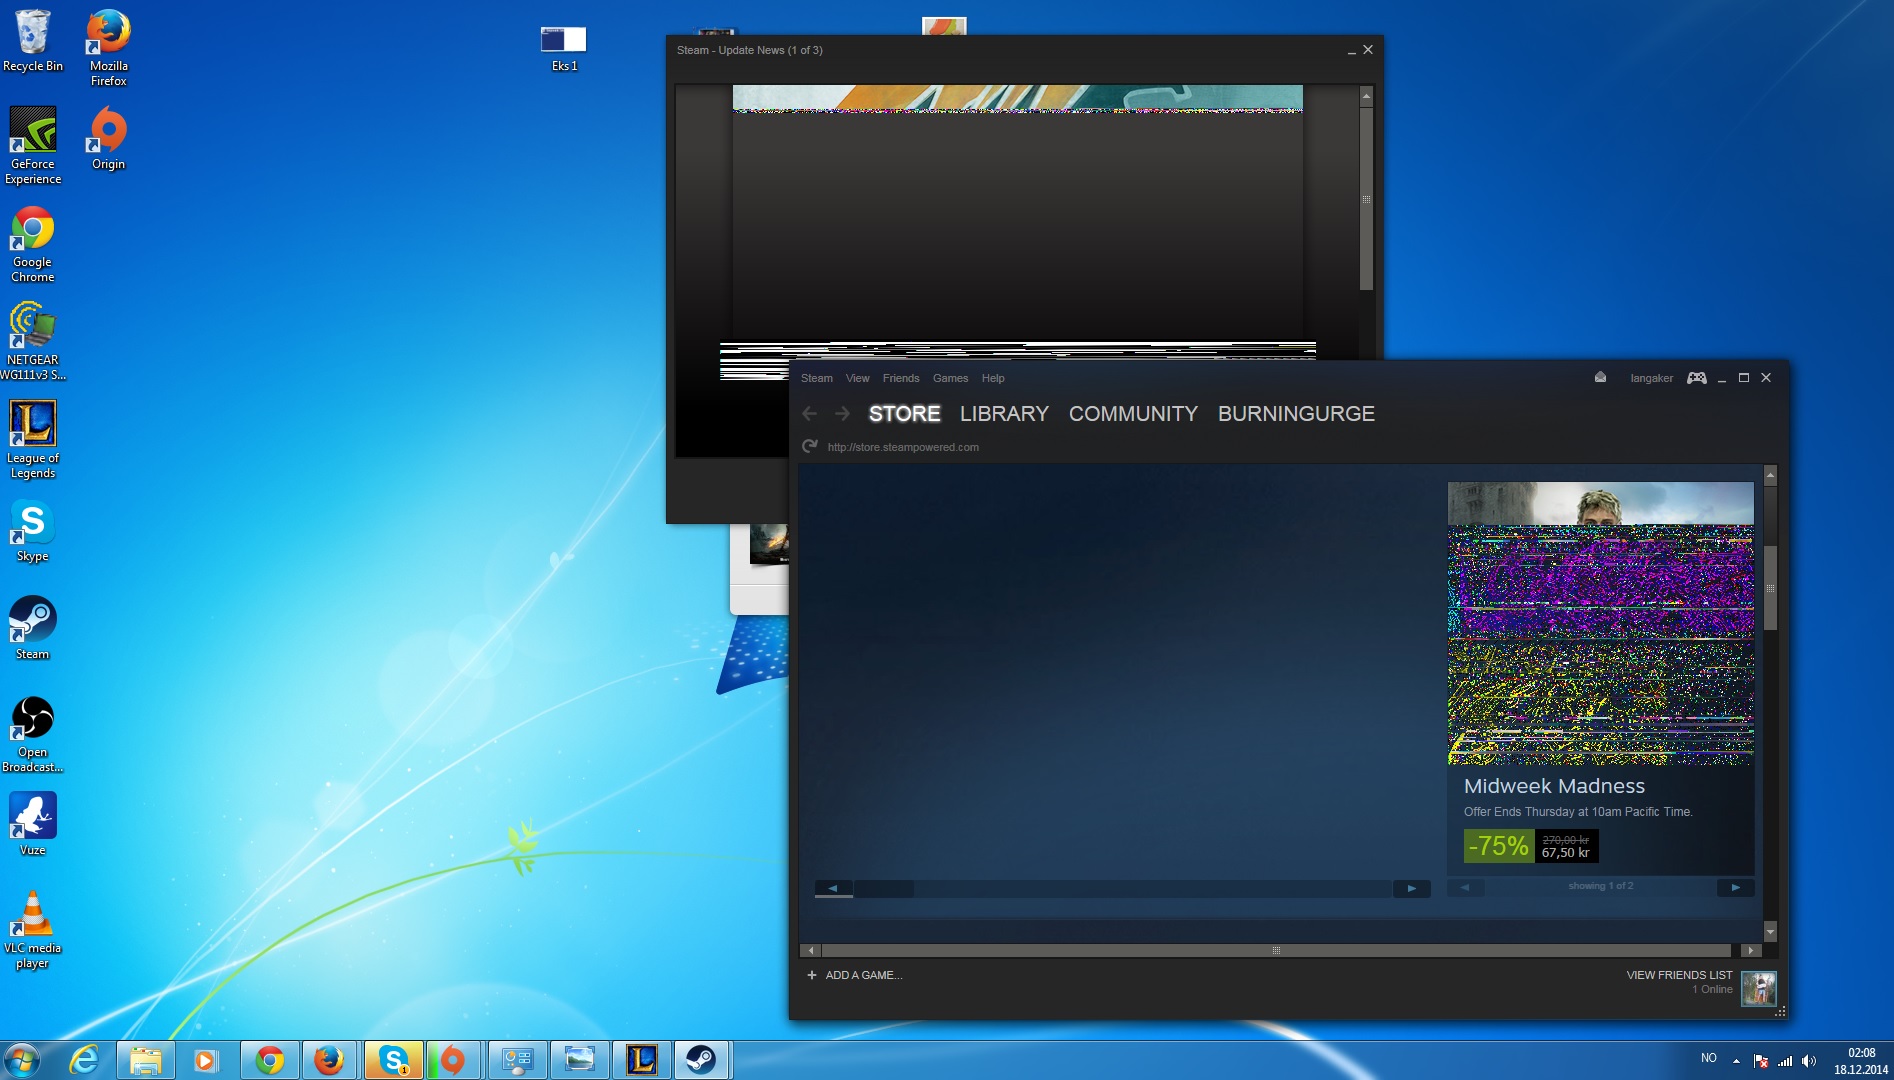
Task: Switch to the LIBRARY tab
Action: coord(1004,414)
